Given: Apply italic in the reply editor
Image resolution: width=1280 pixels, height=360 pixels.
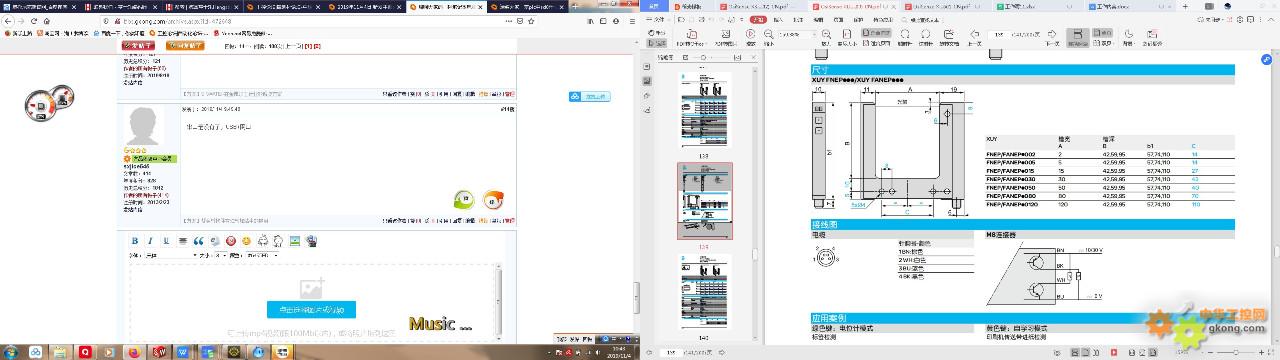Looking at the screenshot, I should tap(151, 241).
